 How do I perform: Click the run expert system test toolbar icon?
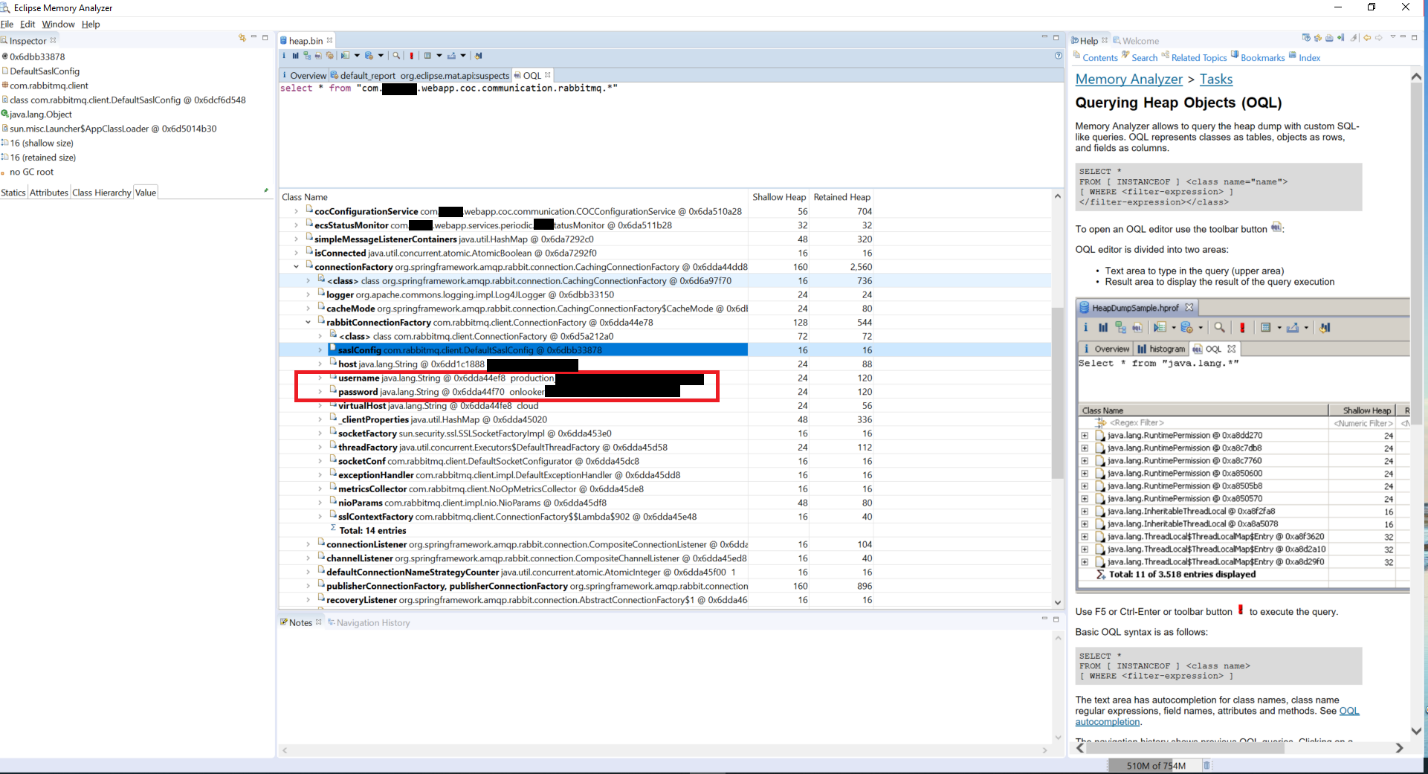coord(345,55)
